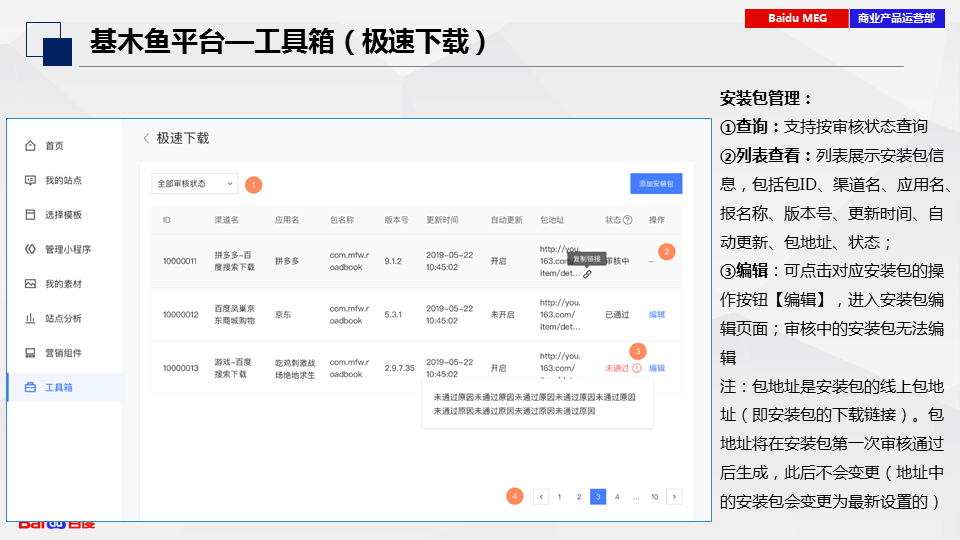
Task: Click 编辑 for package 10000013
Action: (657, 368)
